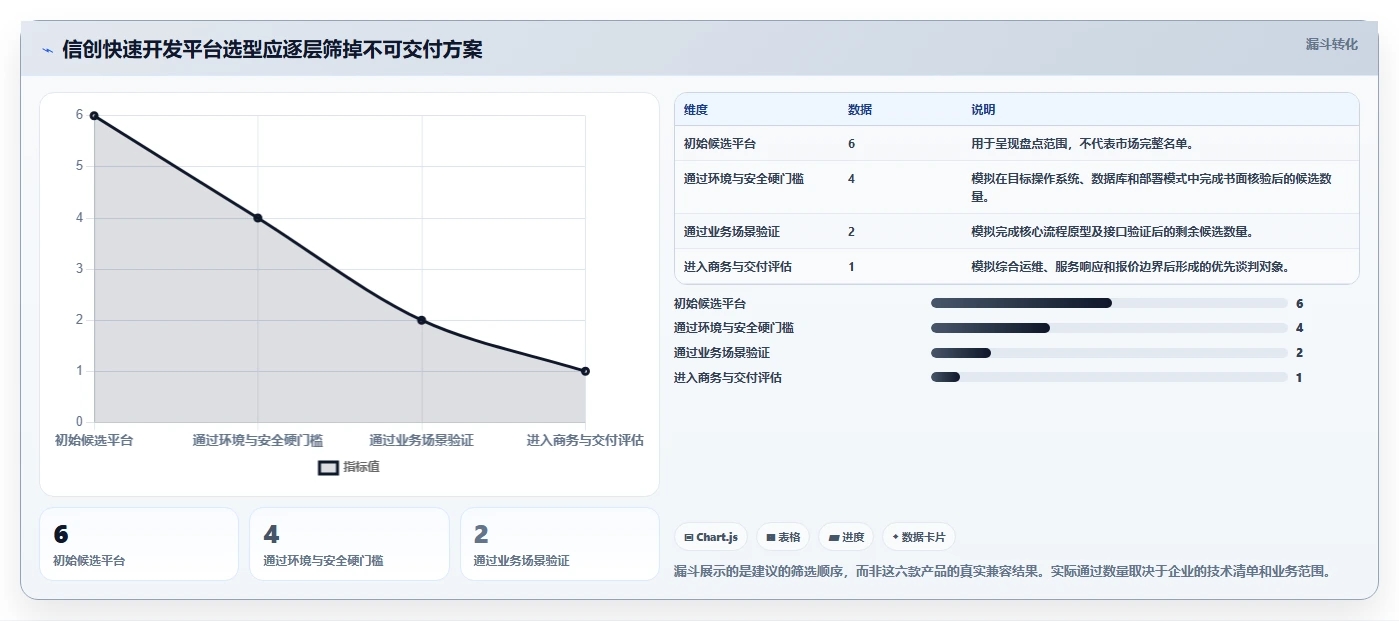Image resolution: width=1399 pixels, height=621 pixels.
Task: Click the 说明 column header
Action: (983, 110)
